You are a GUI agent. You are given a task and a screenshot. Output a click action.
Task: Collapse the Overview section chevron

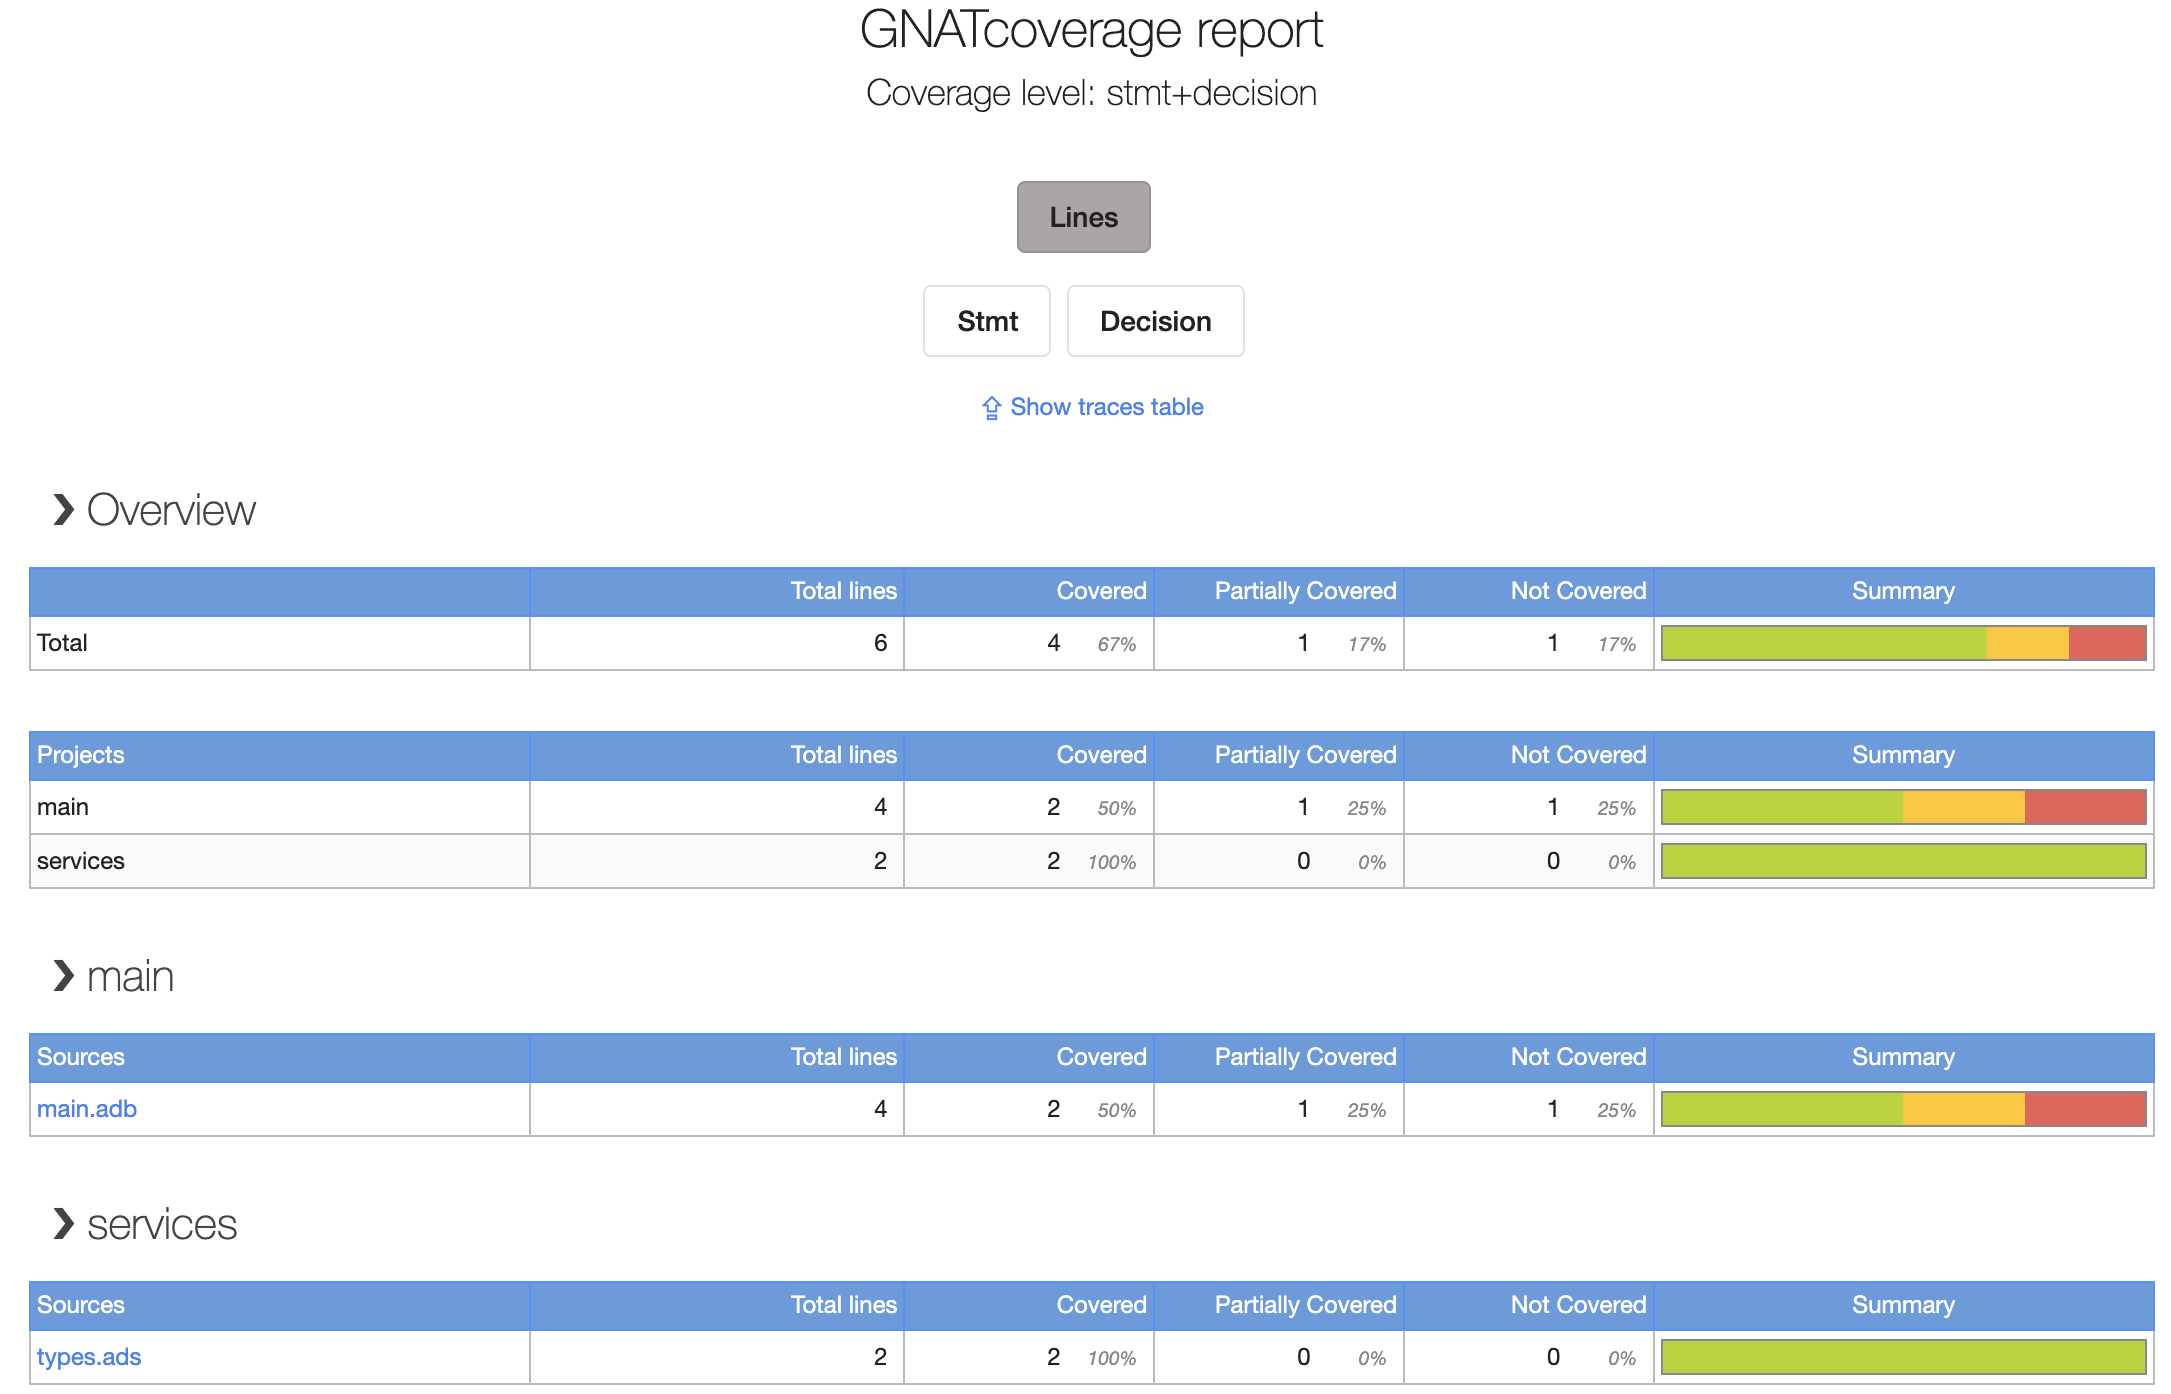pos(64,510)
